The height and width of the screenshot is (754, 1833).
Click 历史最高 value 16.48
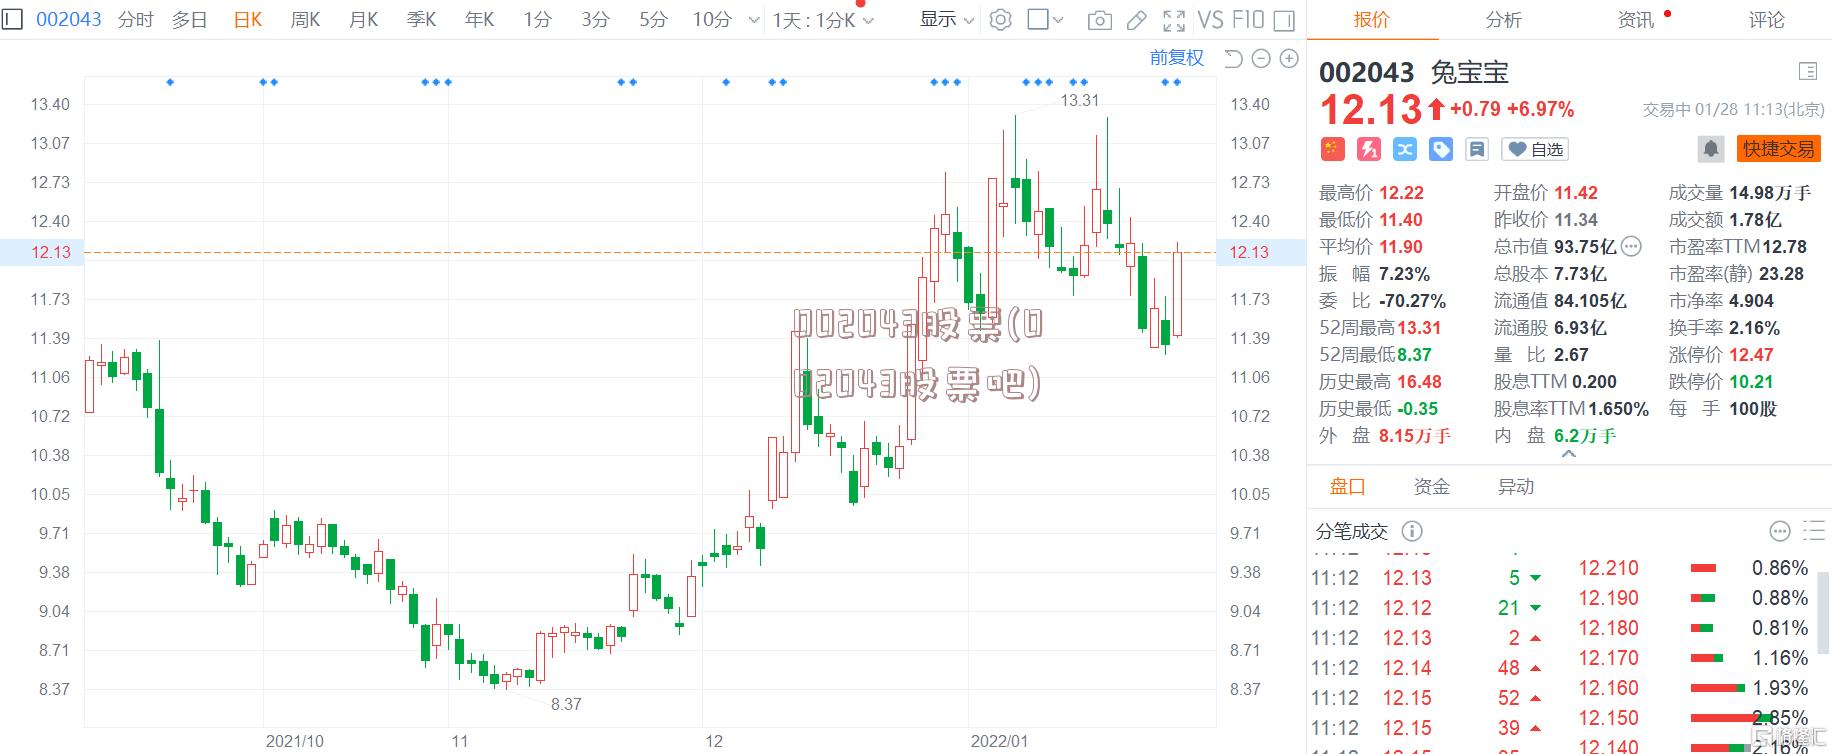(1419, 381)
